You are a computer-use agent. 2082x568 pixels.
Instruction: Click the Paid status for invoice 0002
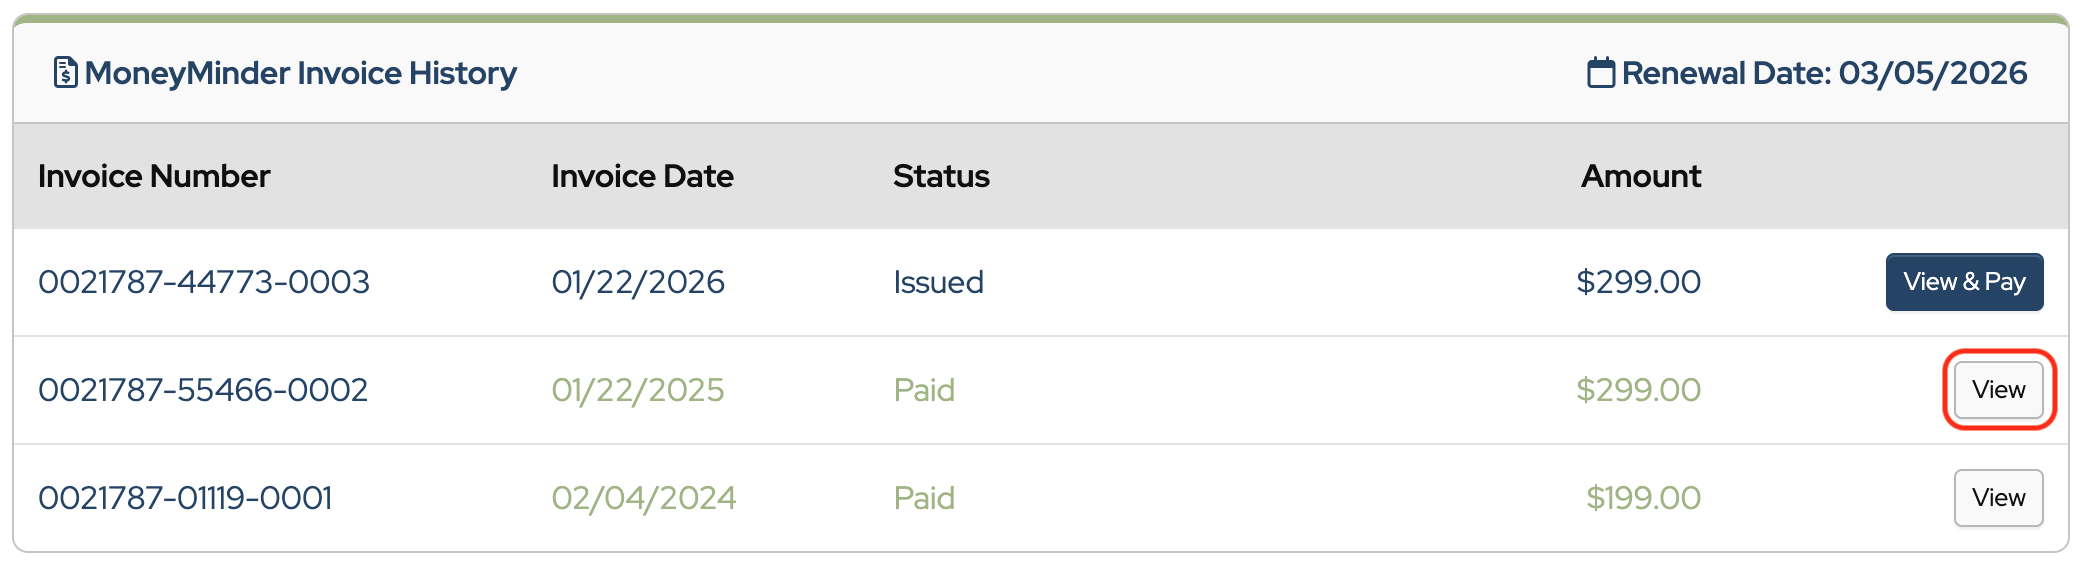click(924, 390)
